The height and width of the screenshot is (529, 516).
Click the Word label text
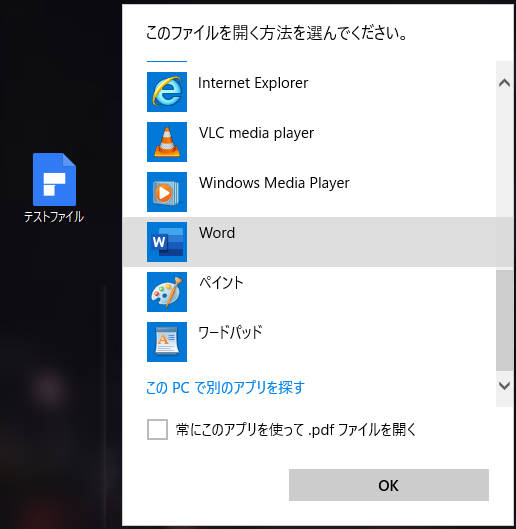click(217, 233)
